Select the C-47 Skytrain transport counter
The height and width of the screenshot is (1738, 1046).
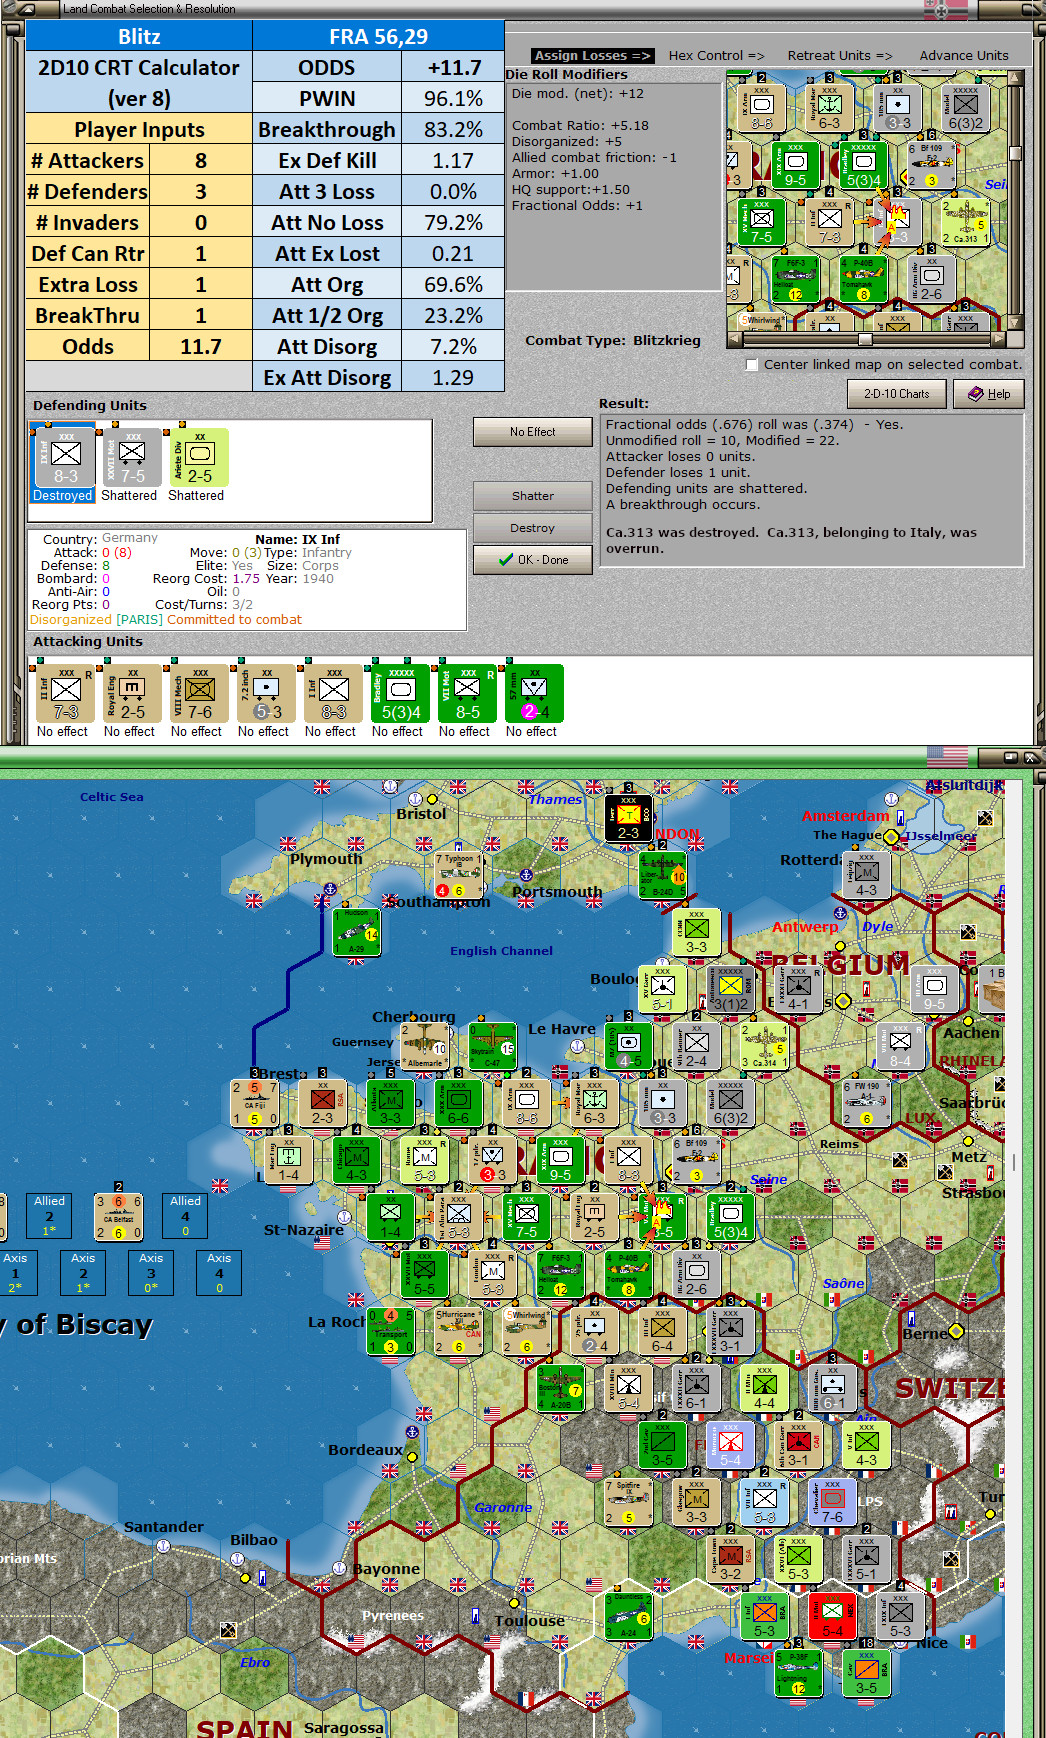tap(492, 1045)
